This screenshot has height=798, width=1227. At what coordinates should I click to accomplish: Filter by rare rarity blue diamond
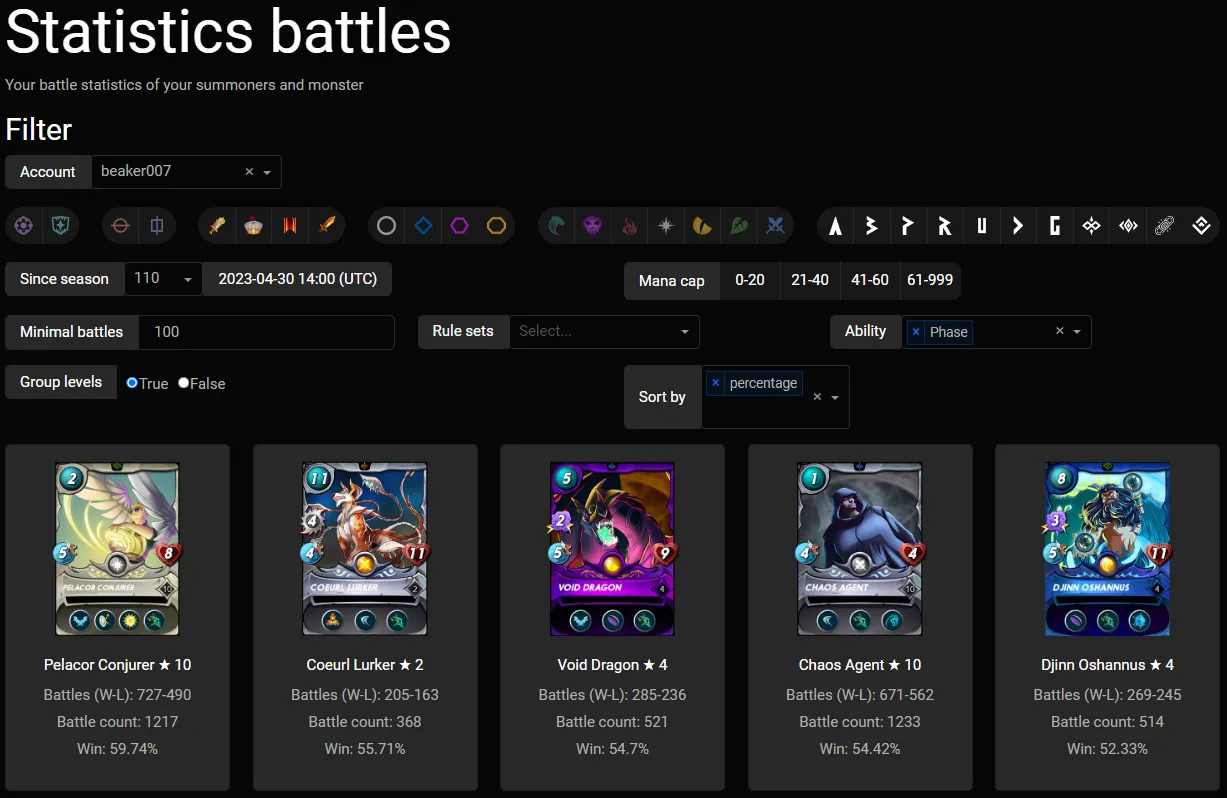(423, 226)
